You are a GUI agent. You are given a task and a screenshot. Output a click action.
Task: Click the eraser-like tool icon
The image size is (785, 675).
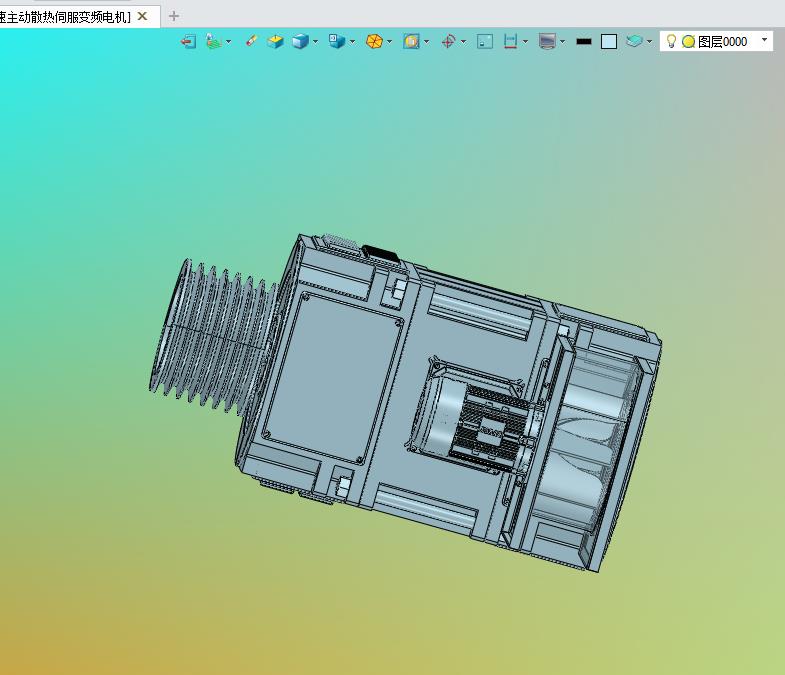click(x=251, y=42)
